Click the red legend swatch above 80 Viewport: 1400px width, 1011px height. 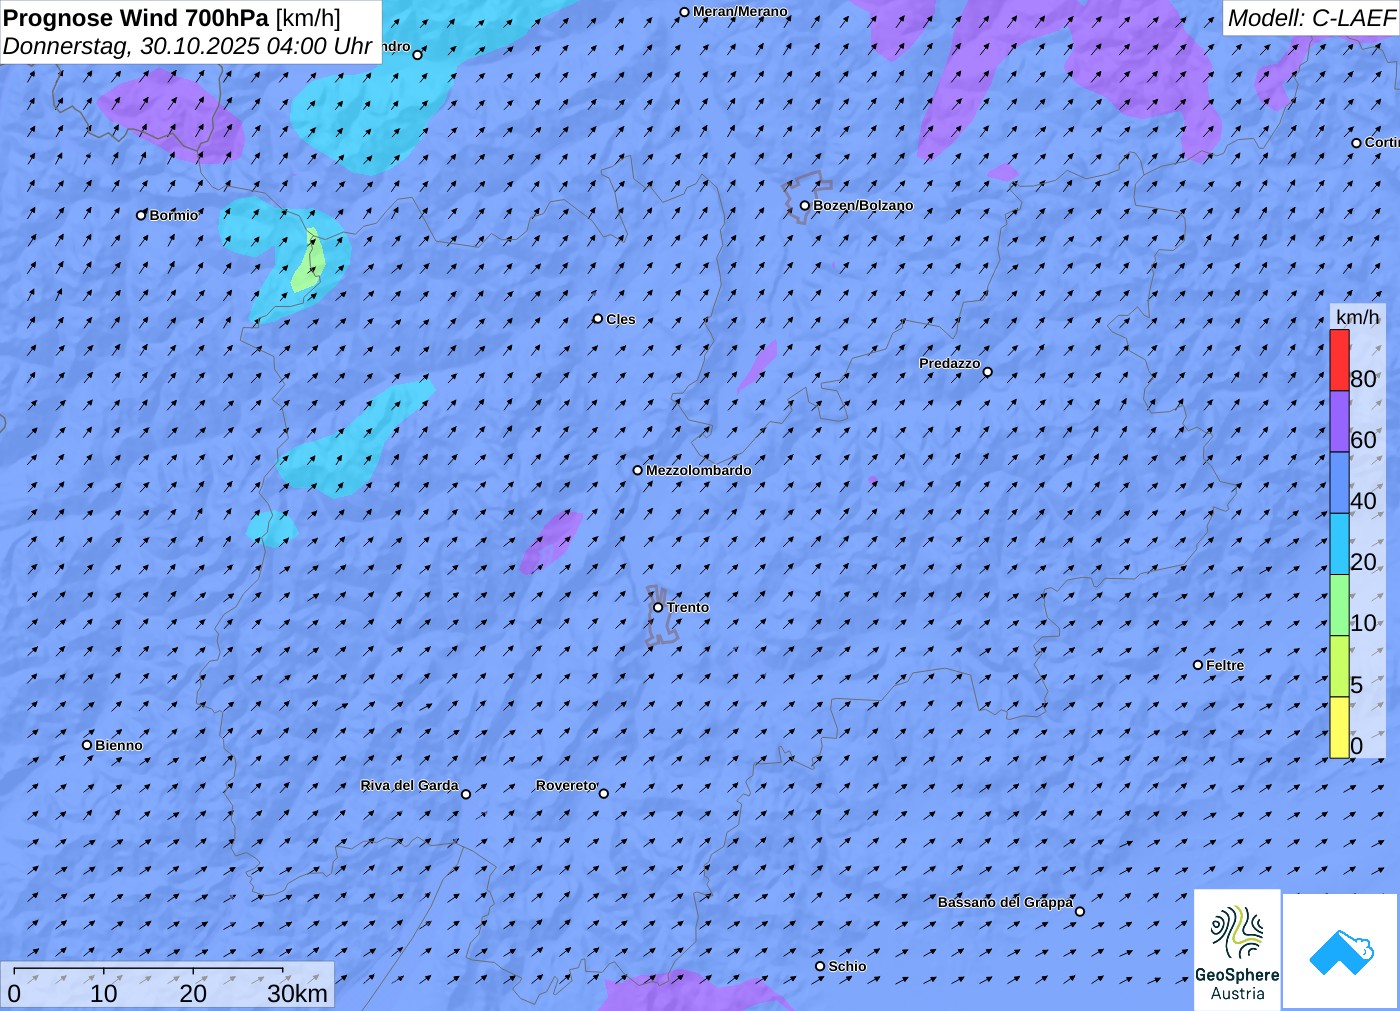click(x=1339, y=360)
